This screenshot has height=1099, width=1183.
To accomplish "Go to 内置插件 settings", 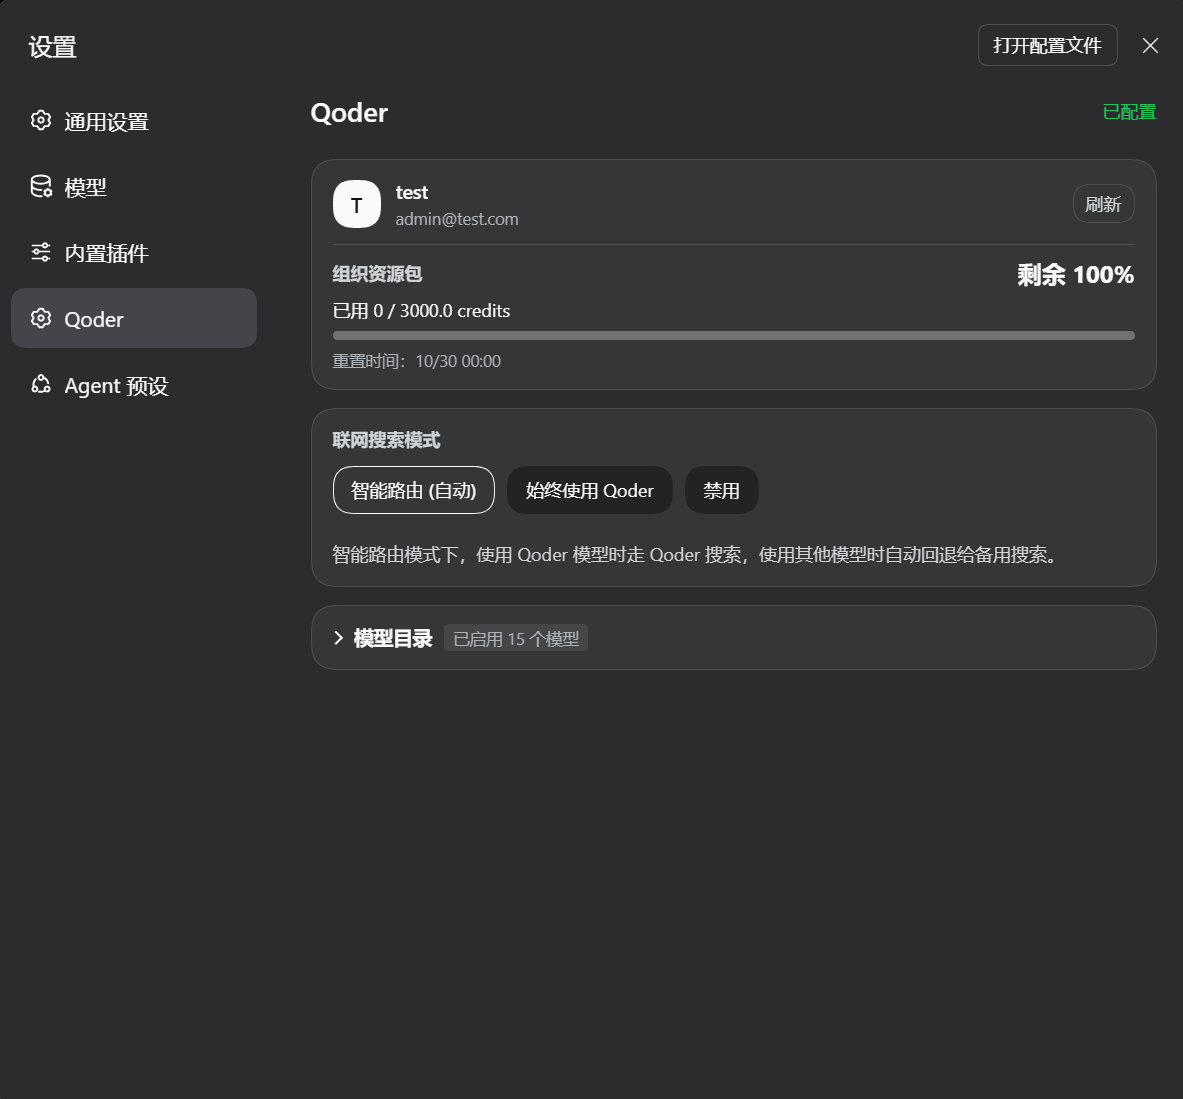I will point(134,253).
